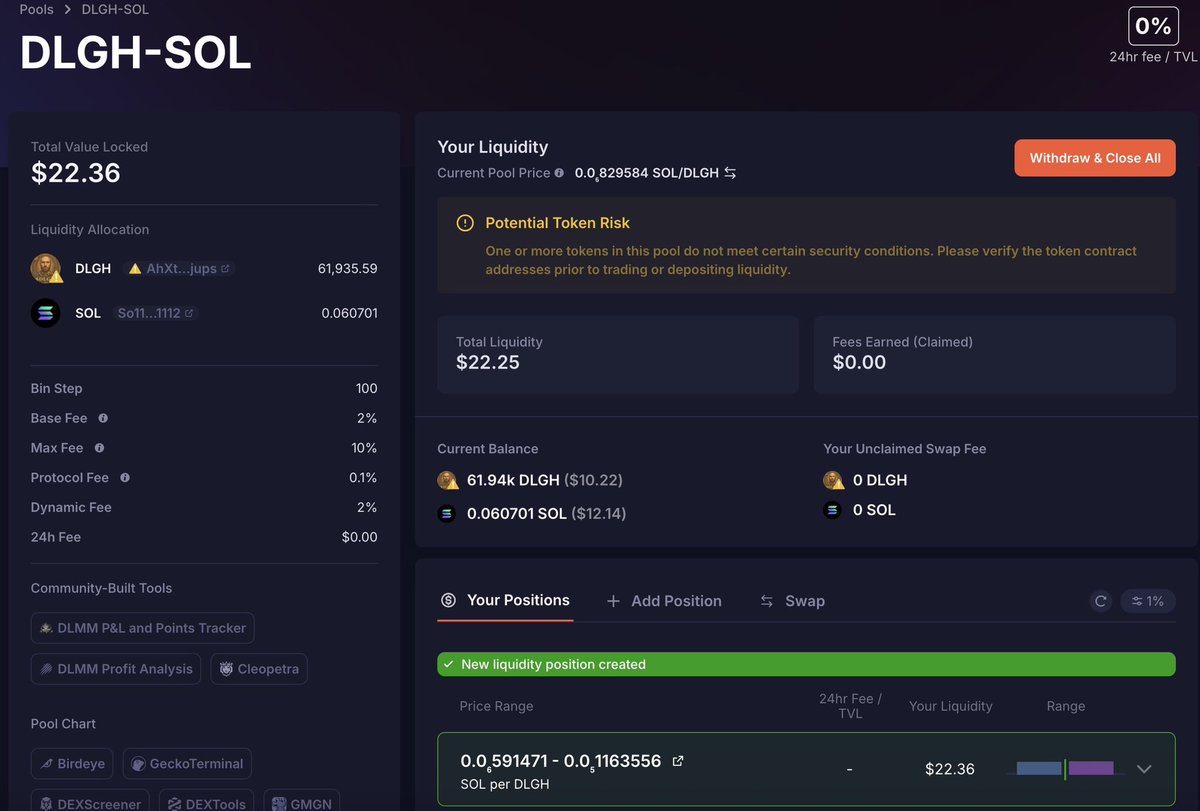The width and height of the screenshot is (1200, 811).
Task: Refresh positions with circular arrow icon
Action: click(1101, 601)
